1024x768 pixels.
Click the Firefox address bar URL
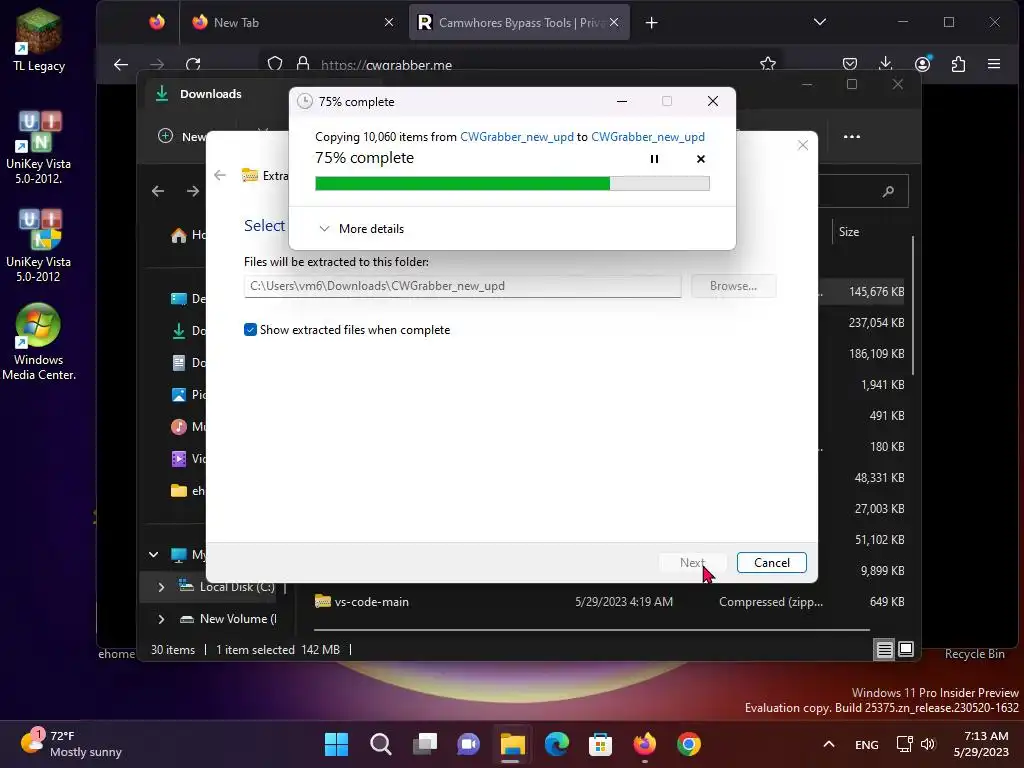click(386, 65)
